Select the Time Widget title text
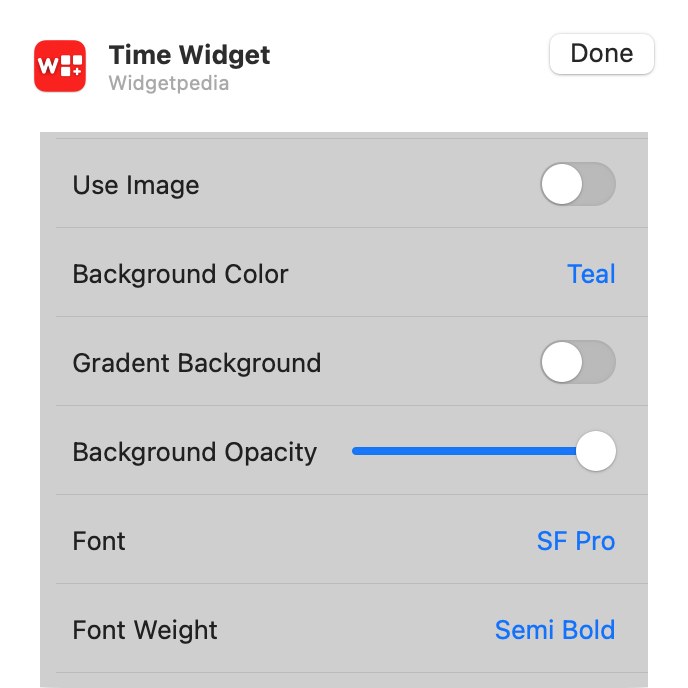 coord(189,55)
